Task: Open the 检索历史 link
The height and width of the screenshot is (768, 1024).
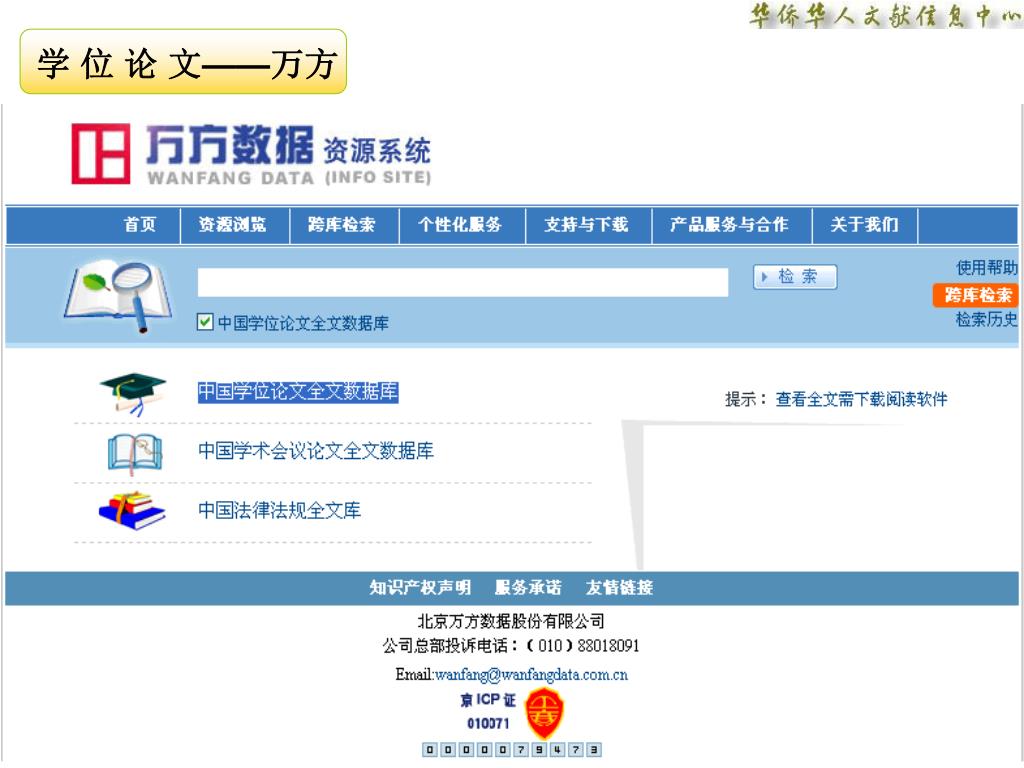Action: 987,319
